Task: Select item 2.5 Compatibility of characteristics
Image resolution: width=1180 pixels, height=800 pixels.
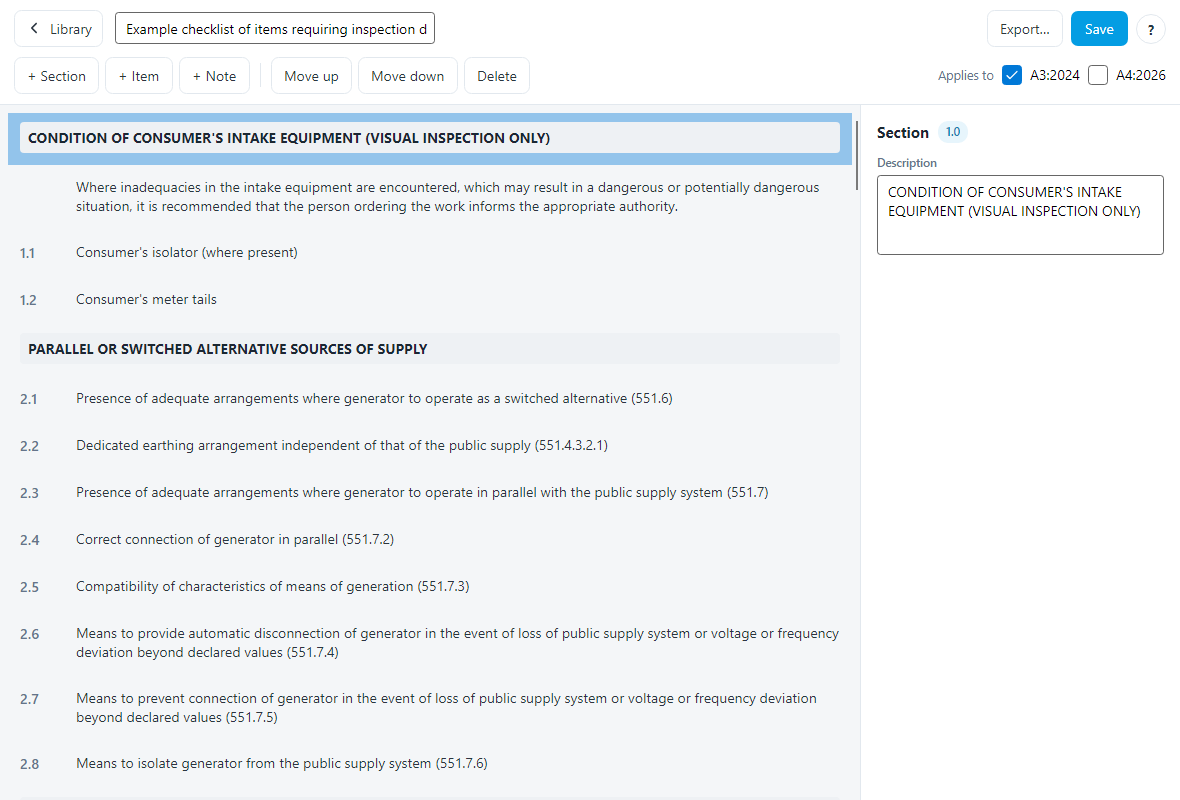Action: [x=430, y=587]
